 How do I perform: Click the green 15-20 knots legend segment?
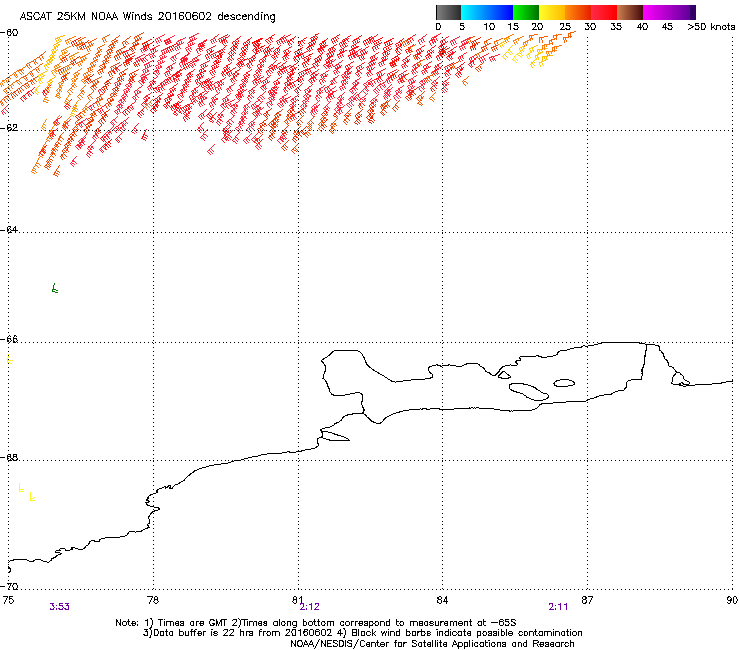click(526, 12)
